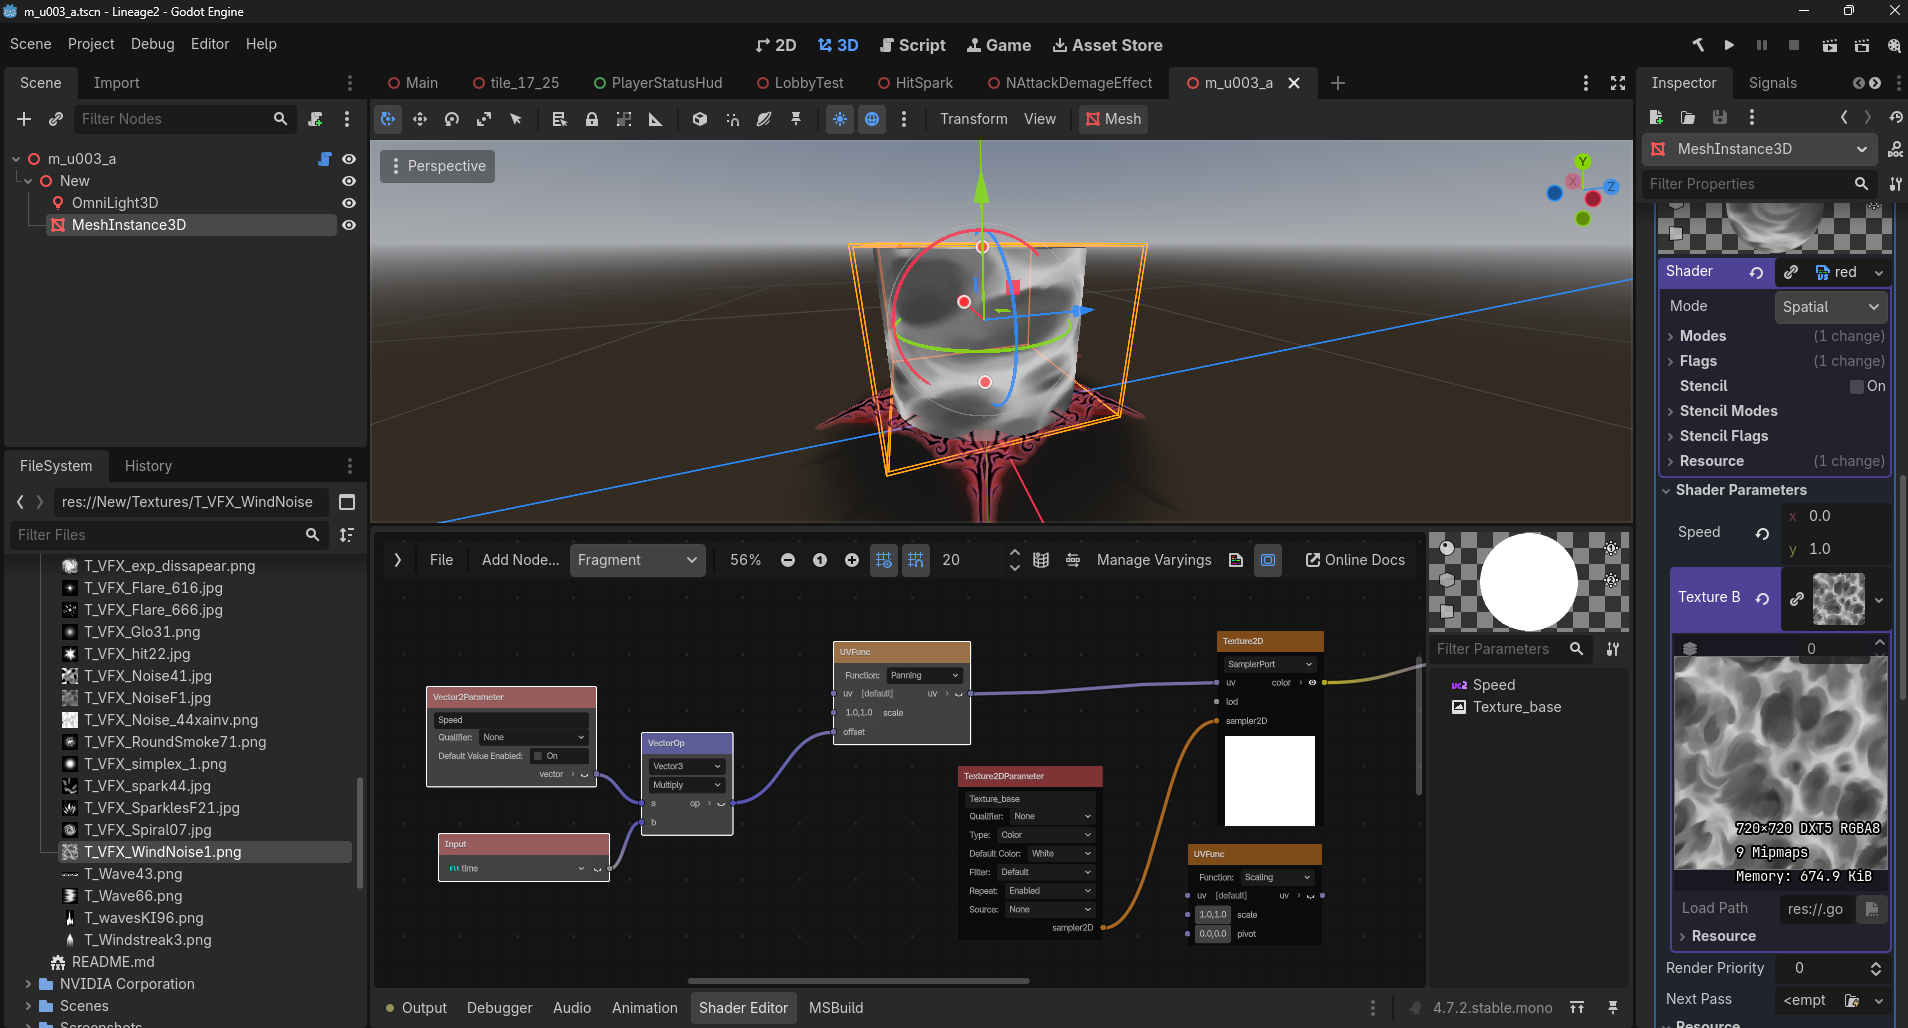Click the instantiate child scene link icon

56,119
